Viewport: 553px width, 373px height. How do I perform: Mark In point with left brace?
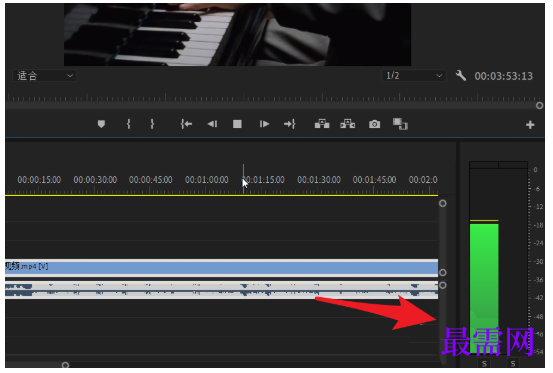pos(128,124)
